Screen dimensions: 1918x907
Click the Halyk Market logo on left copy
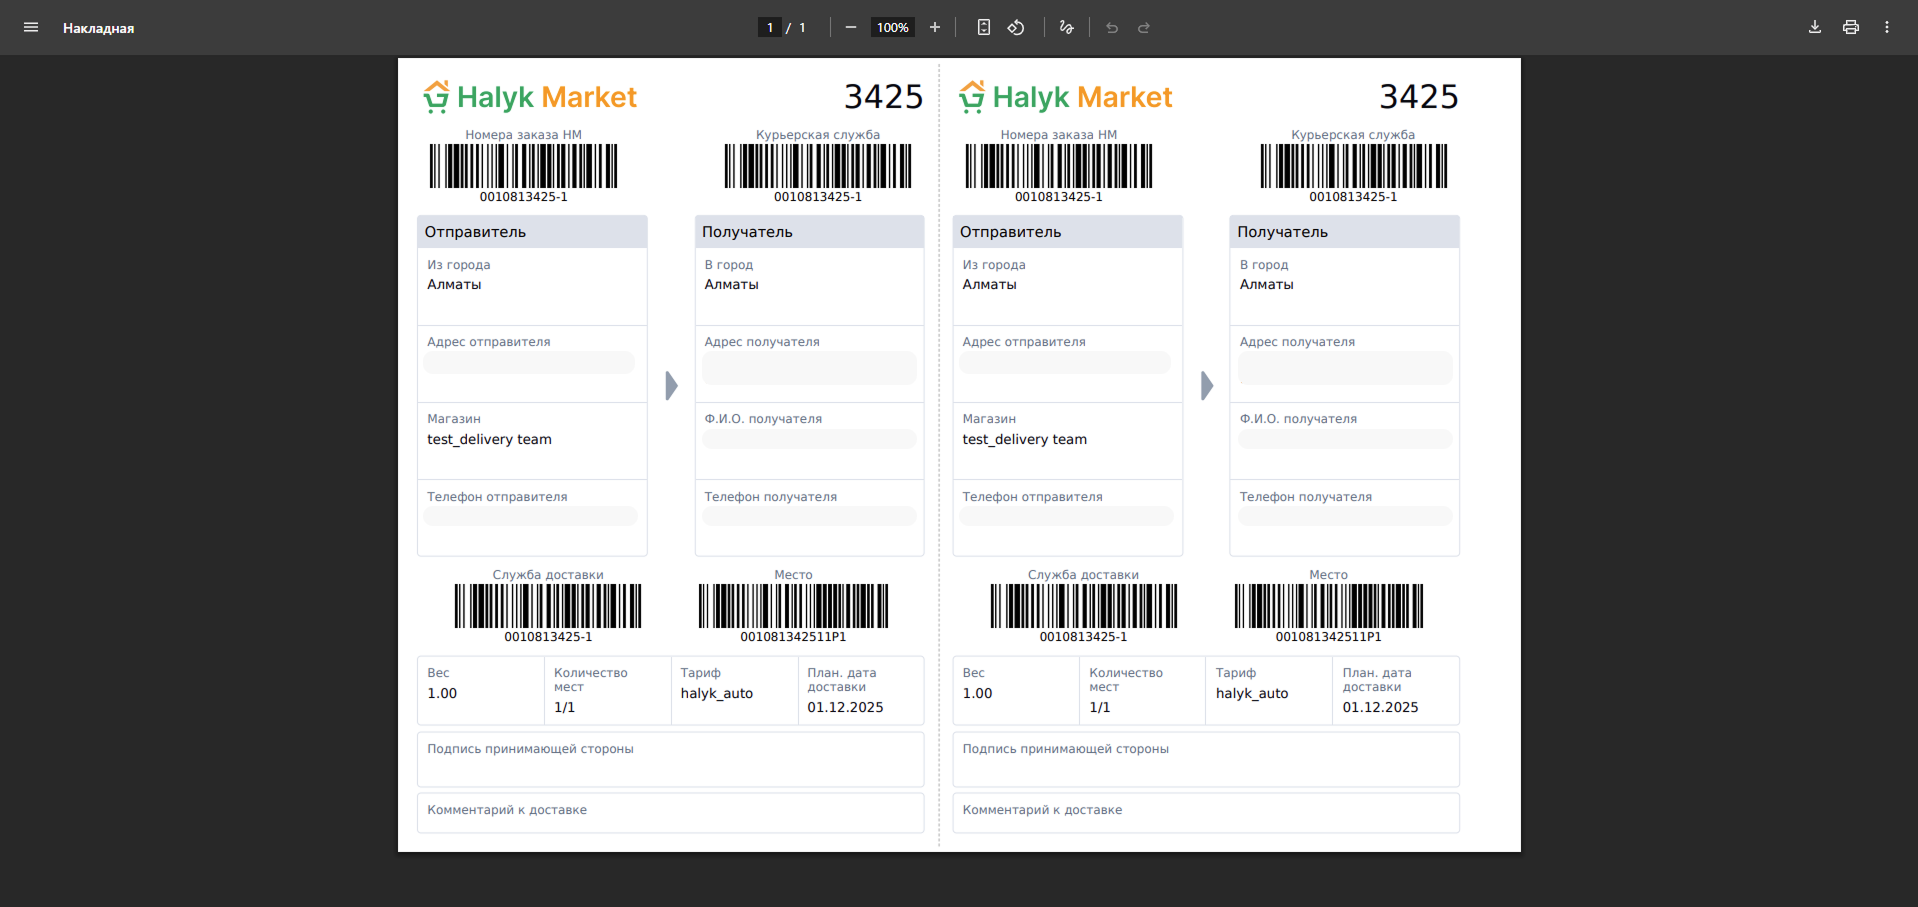tap(530, 97)
